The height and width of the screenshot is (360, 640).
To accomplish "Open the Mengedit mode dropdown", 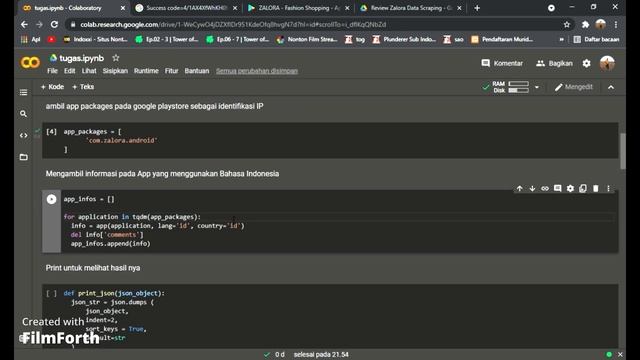I will click(x=573, y=87).
